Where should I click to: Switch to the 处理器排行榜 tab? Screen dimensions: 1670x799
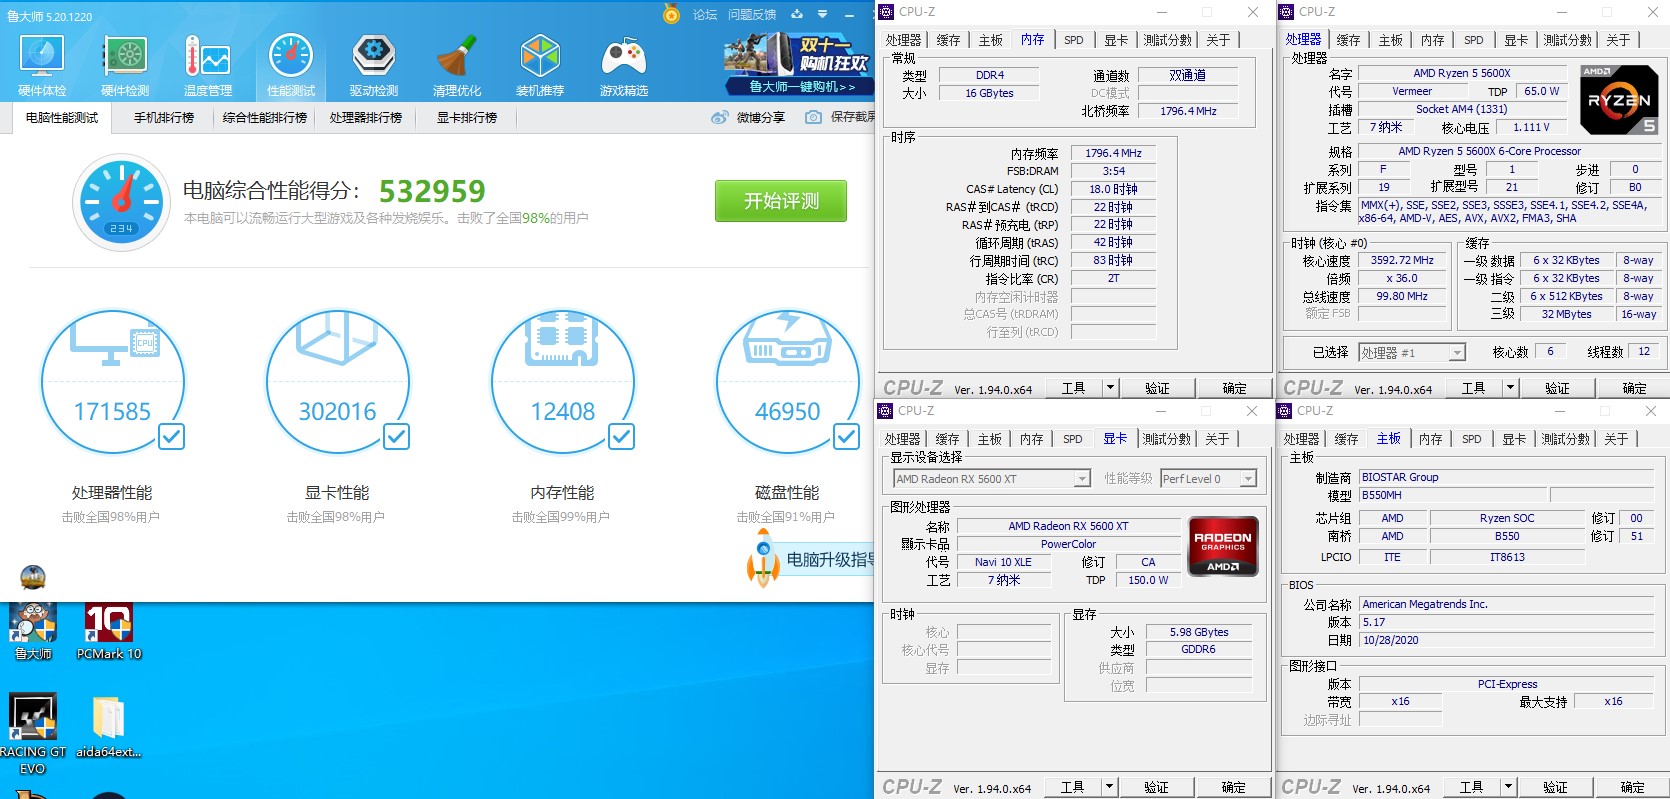point(366,117)
